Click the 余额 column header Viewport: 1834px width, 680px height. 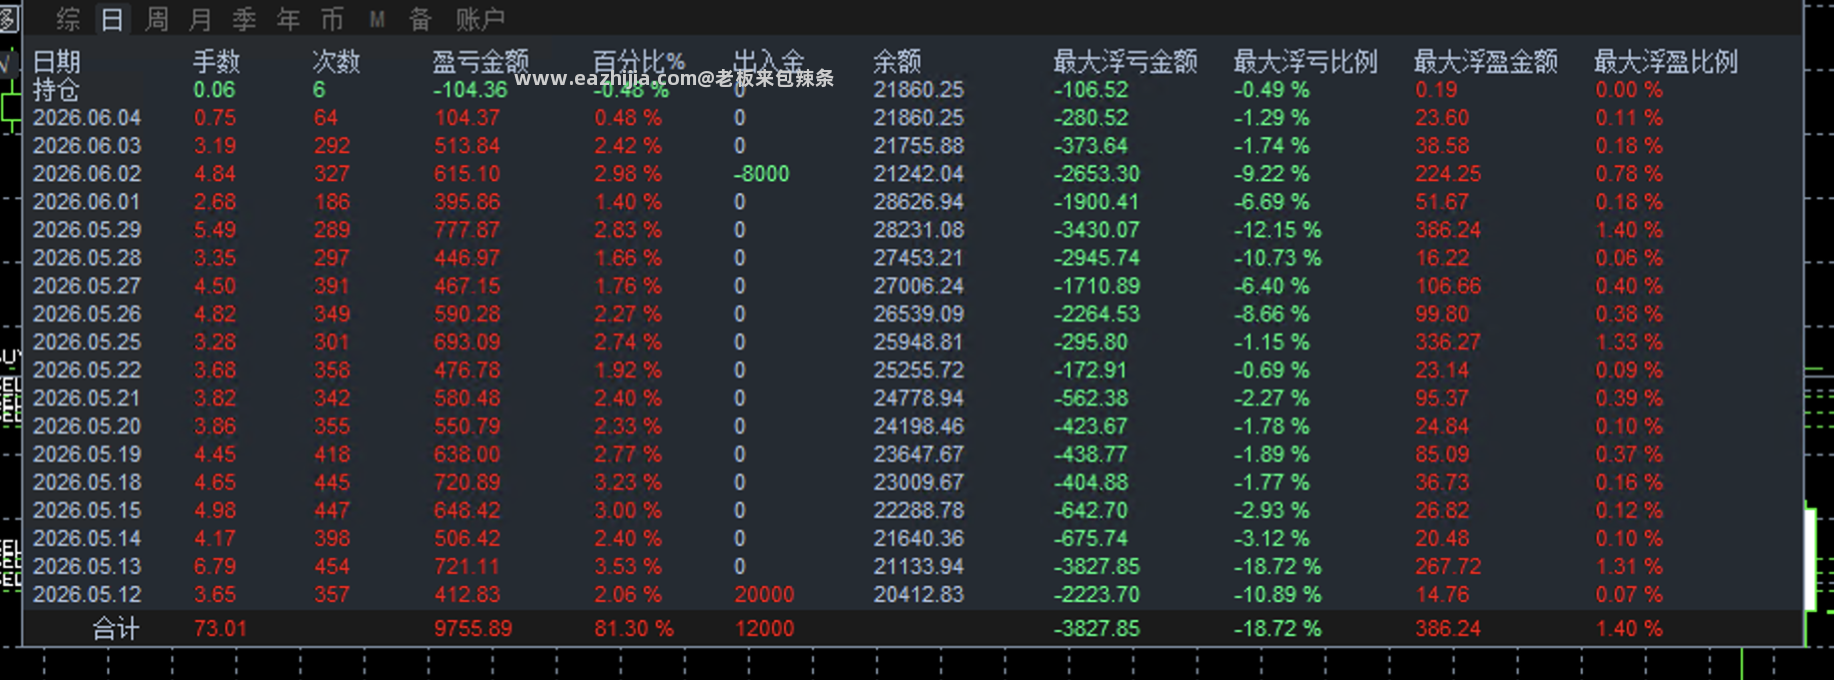pos(897,62)
